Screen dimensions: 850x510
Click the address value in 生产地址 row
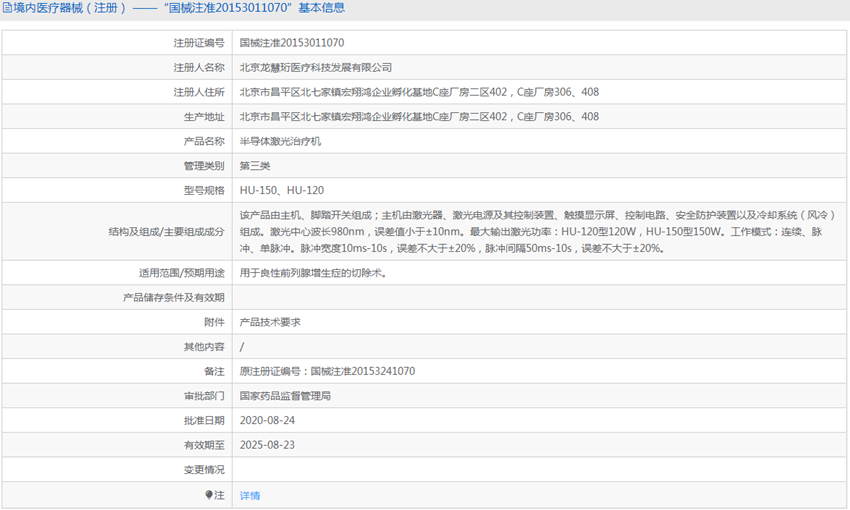[419, 117]
